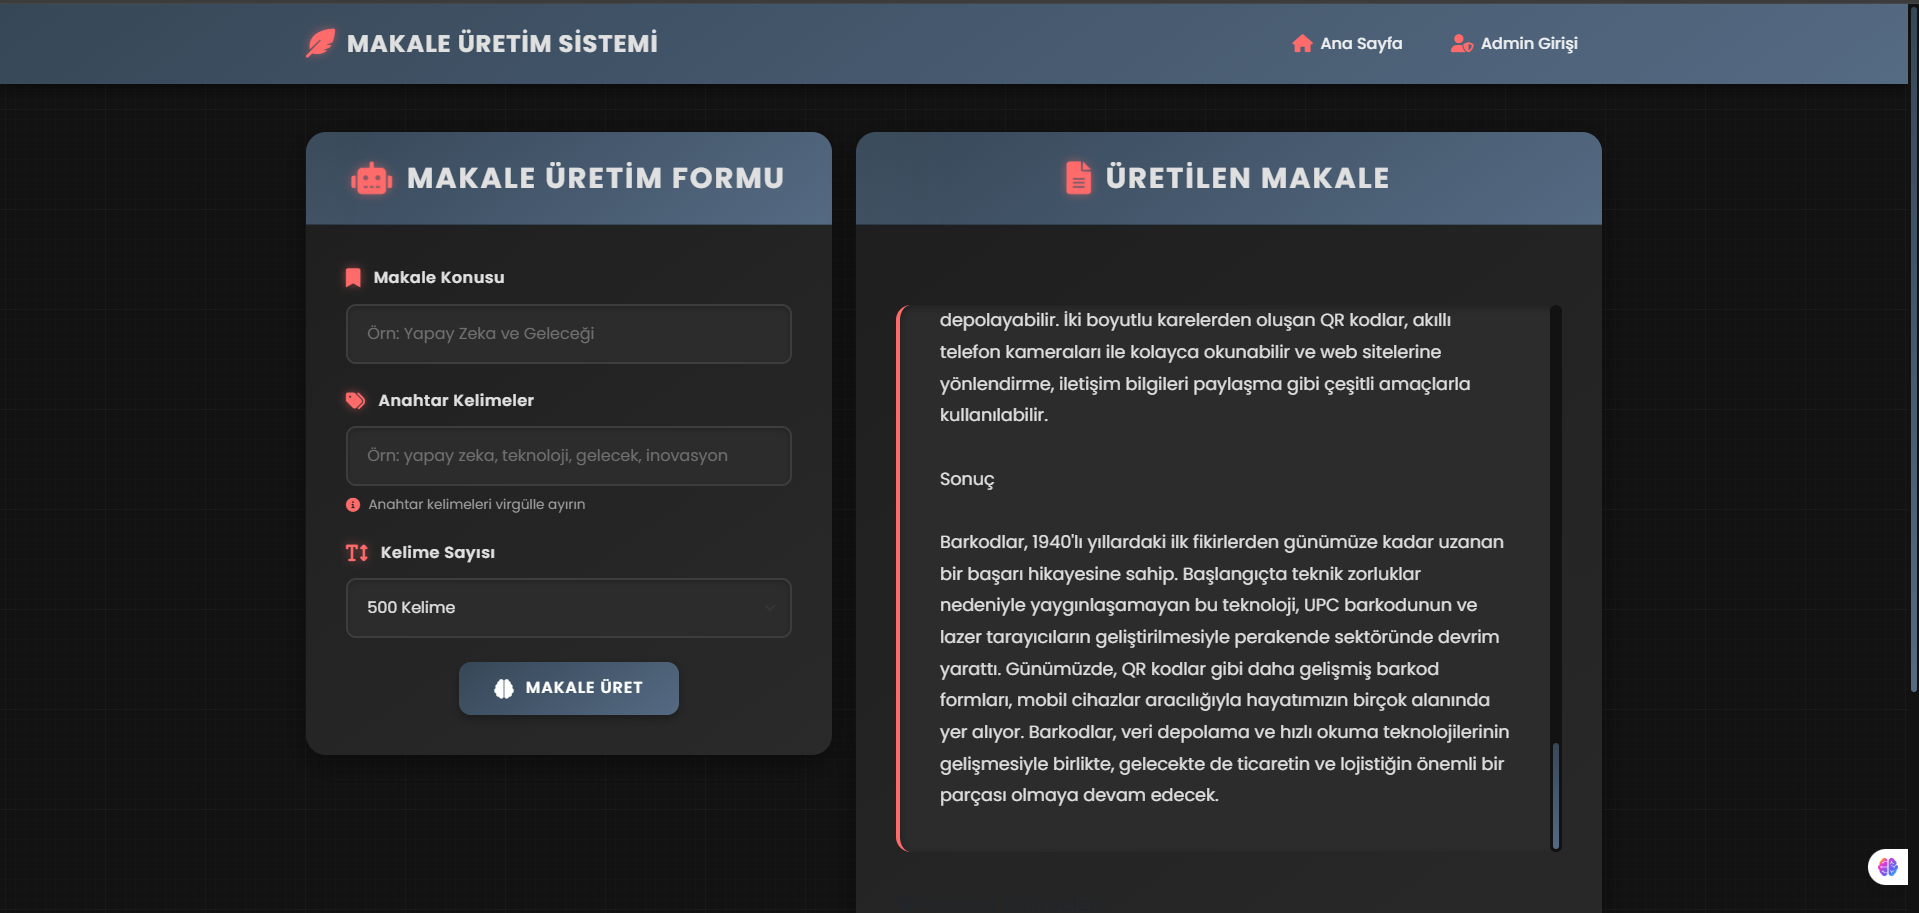Click the home icon beside Ana Sayfa

[x=1301, y=43]
